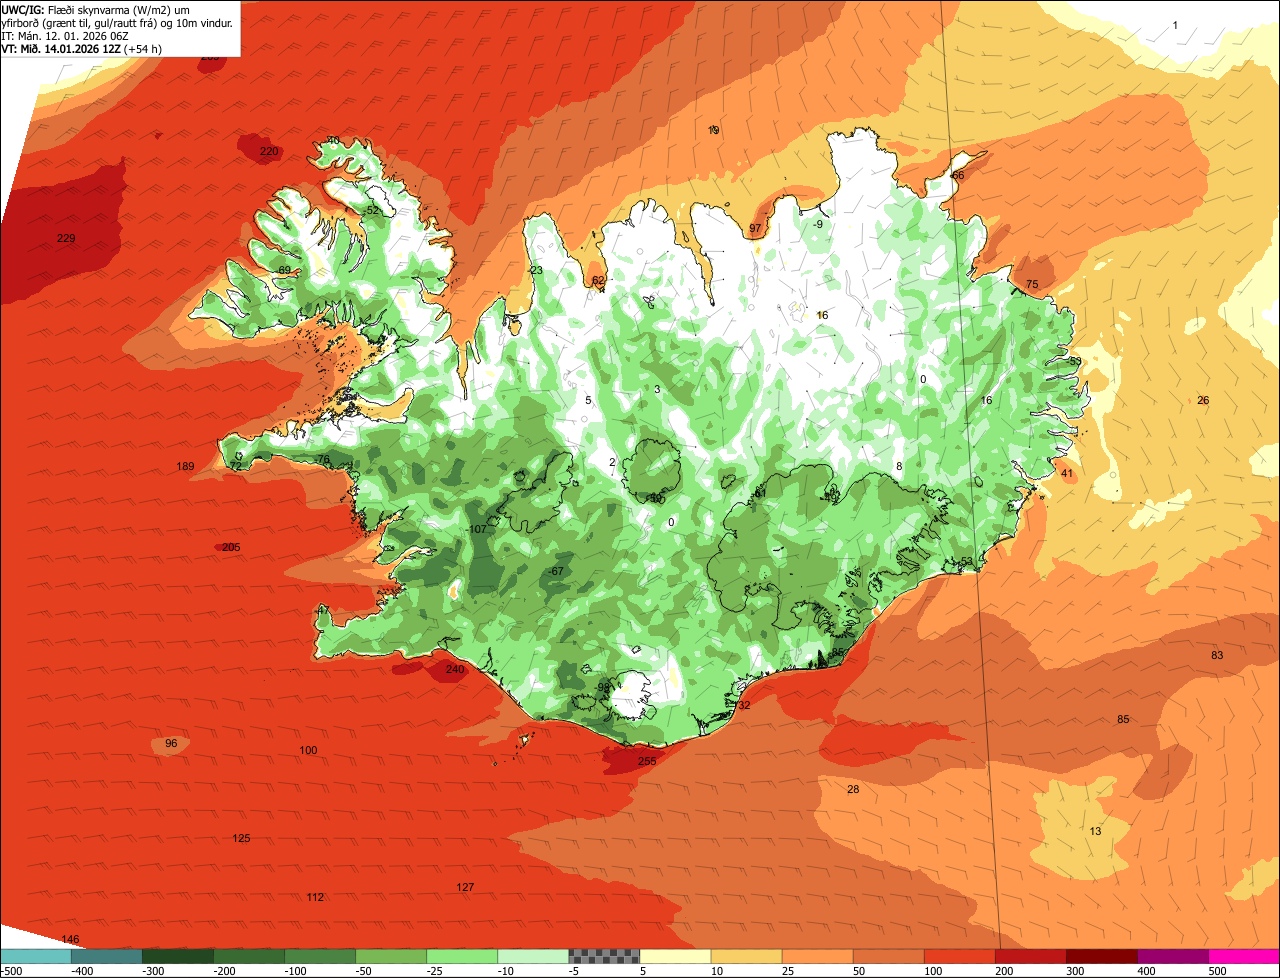Click the pale yellow 5 to 10 legend swatch
Viewport: 1280px width, 978px height.
(x=675, y=956)
